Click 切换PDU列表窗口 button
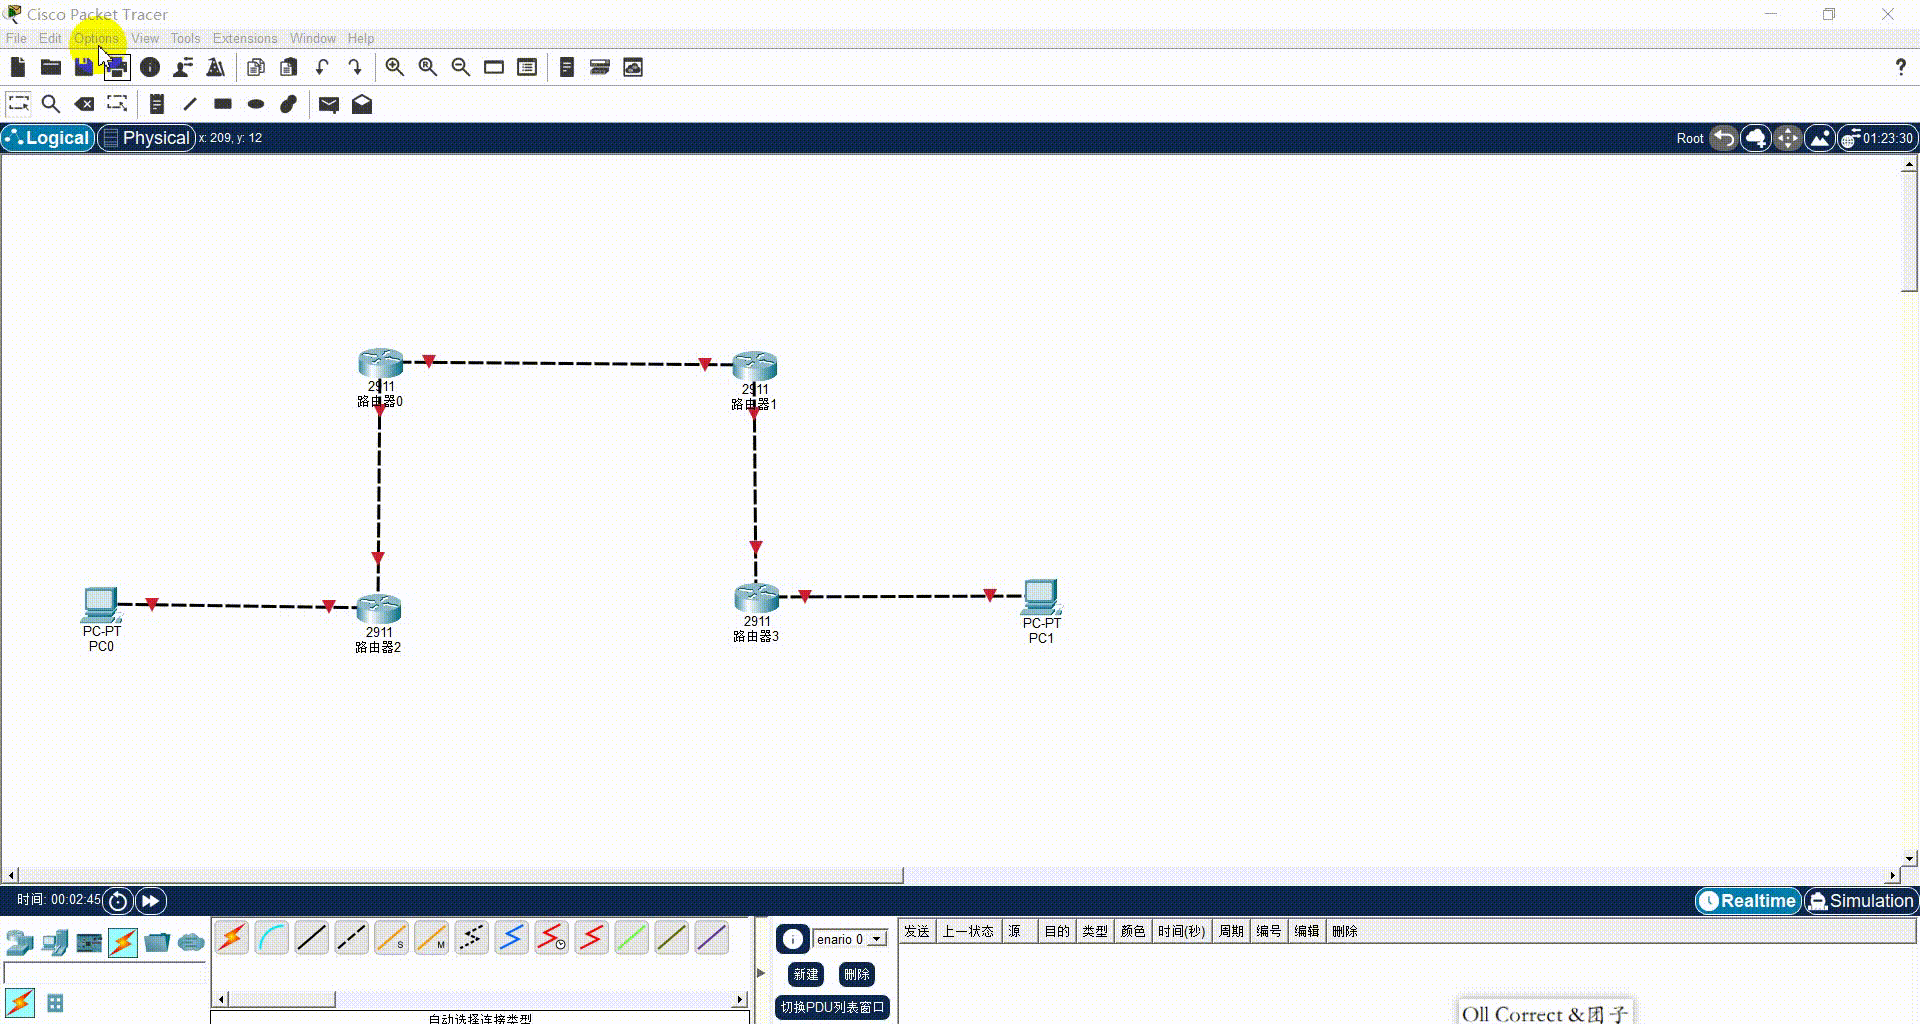 coord(832,1007)
